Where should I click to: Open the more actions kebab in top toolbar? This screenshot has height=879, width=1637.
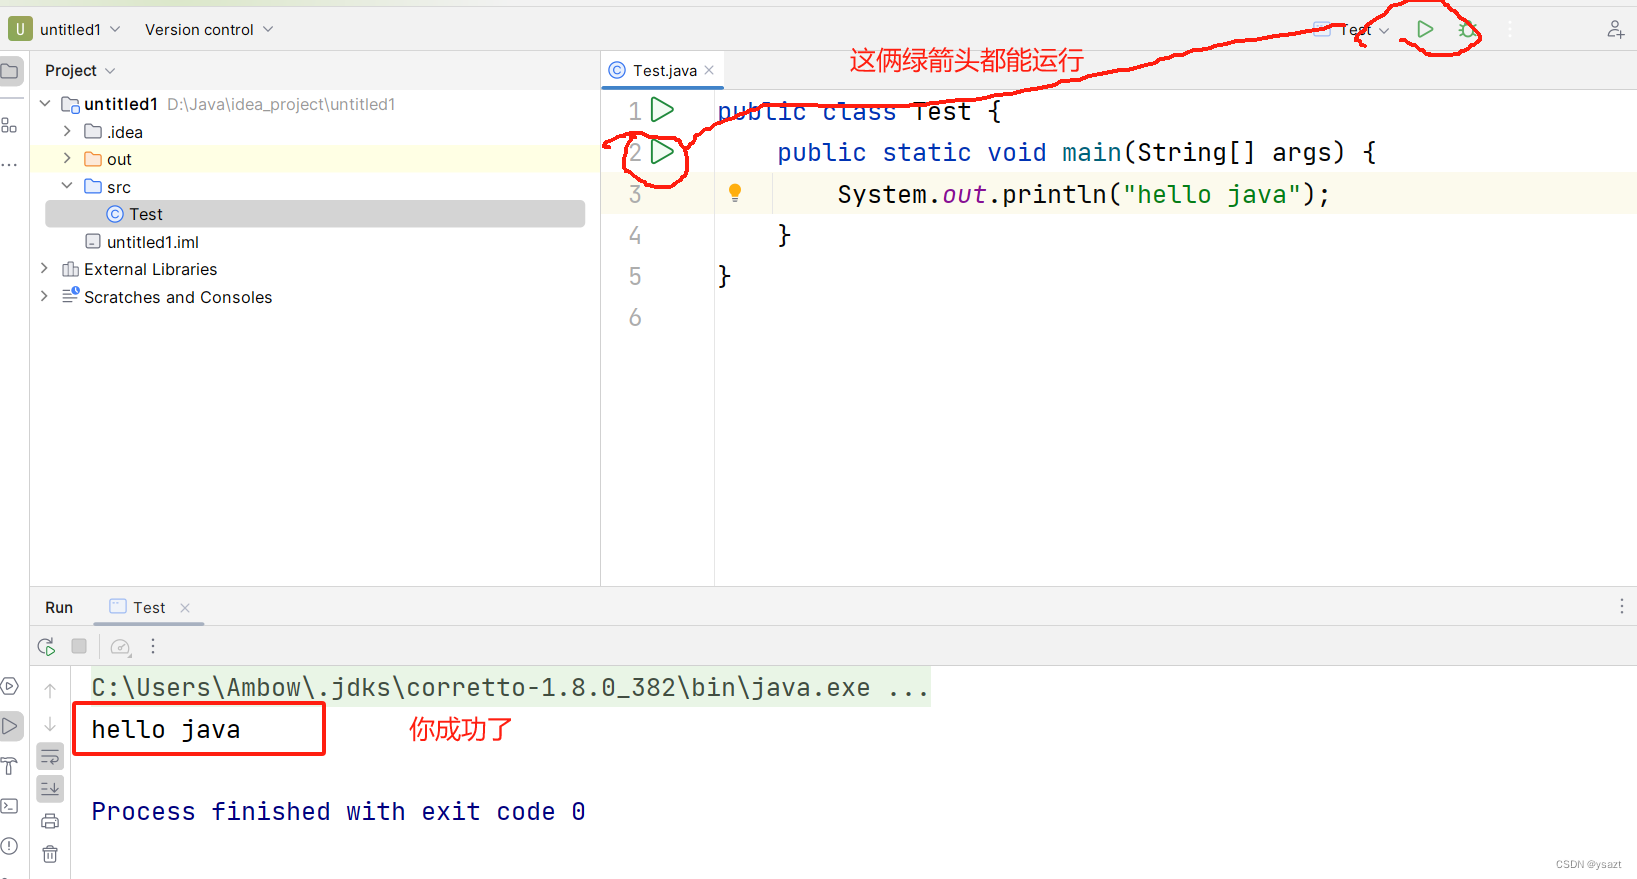tap(1510, 29)
